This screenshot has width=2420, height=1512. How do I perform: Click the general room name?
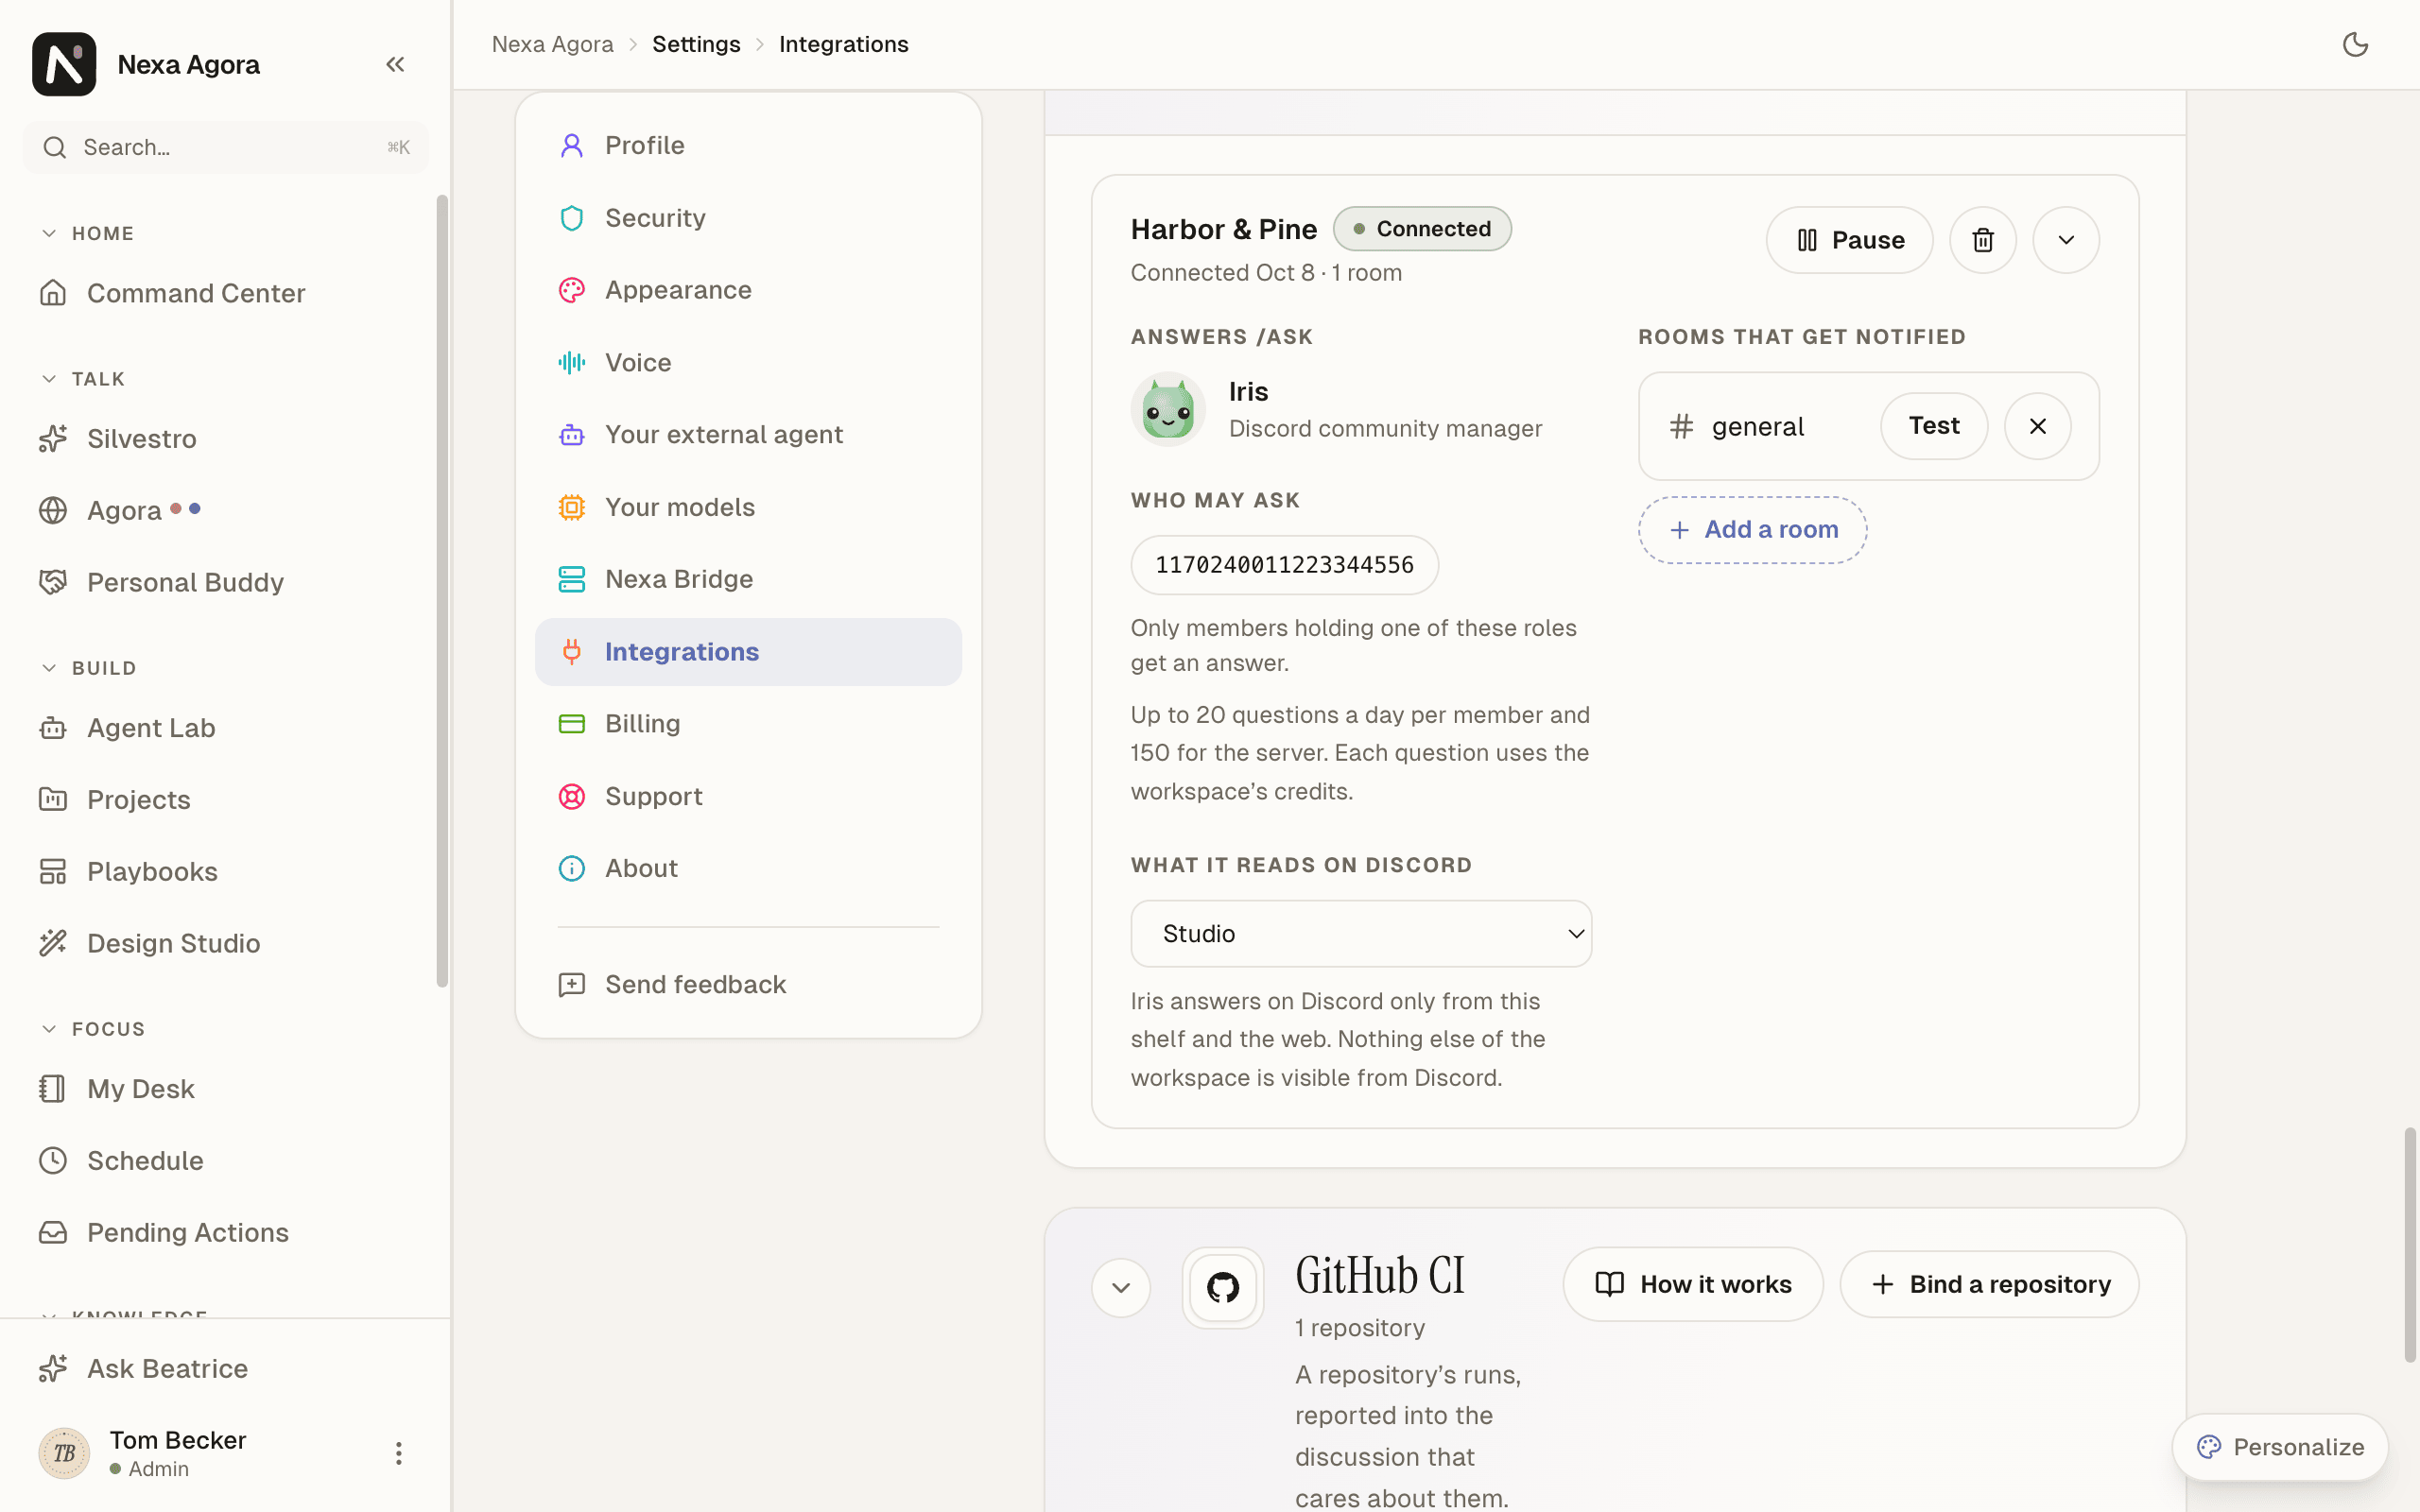1757,427
